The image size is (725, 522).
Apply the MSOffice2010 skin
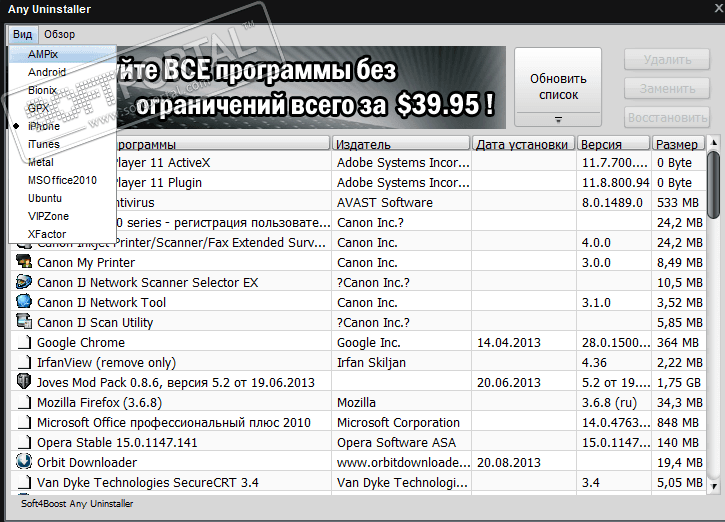coord(62,180)
